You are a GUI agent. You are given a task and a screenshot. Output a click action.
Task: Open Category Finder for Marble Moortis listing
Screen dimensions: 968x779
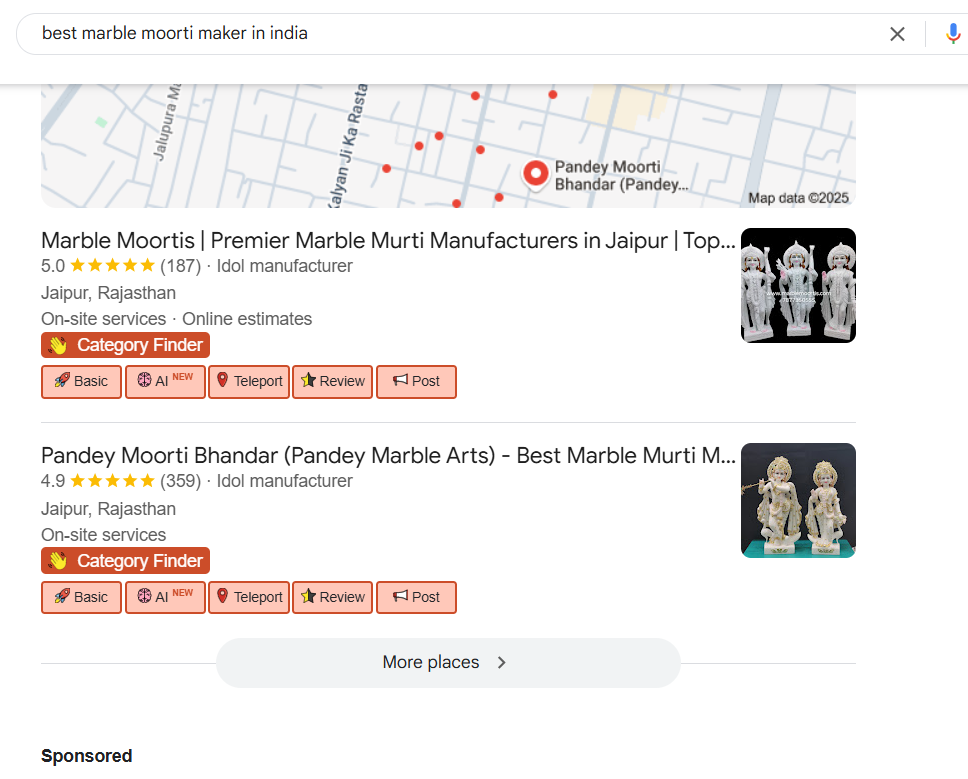[126, 345]
